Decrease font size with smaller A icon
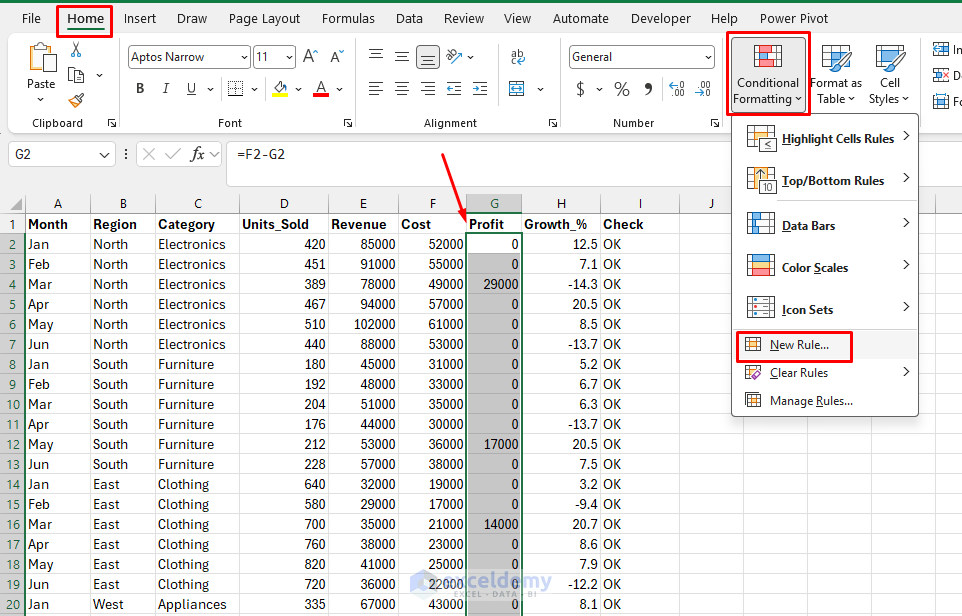Viewport: 962px width, 616px height. tap(337, 56)
